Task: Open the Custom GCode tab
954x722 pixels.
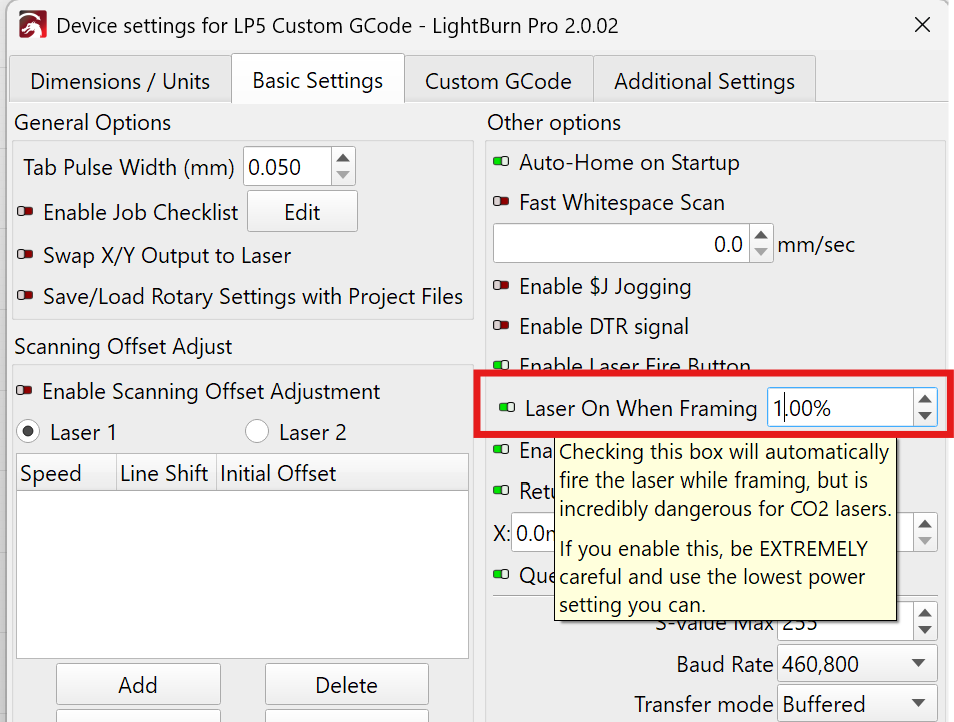Action: 498,81
